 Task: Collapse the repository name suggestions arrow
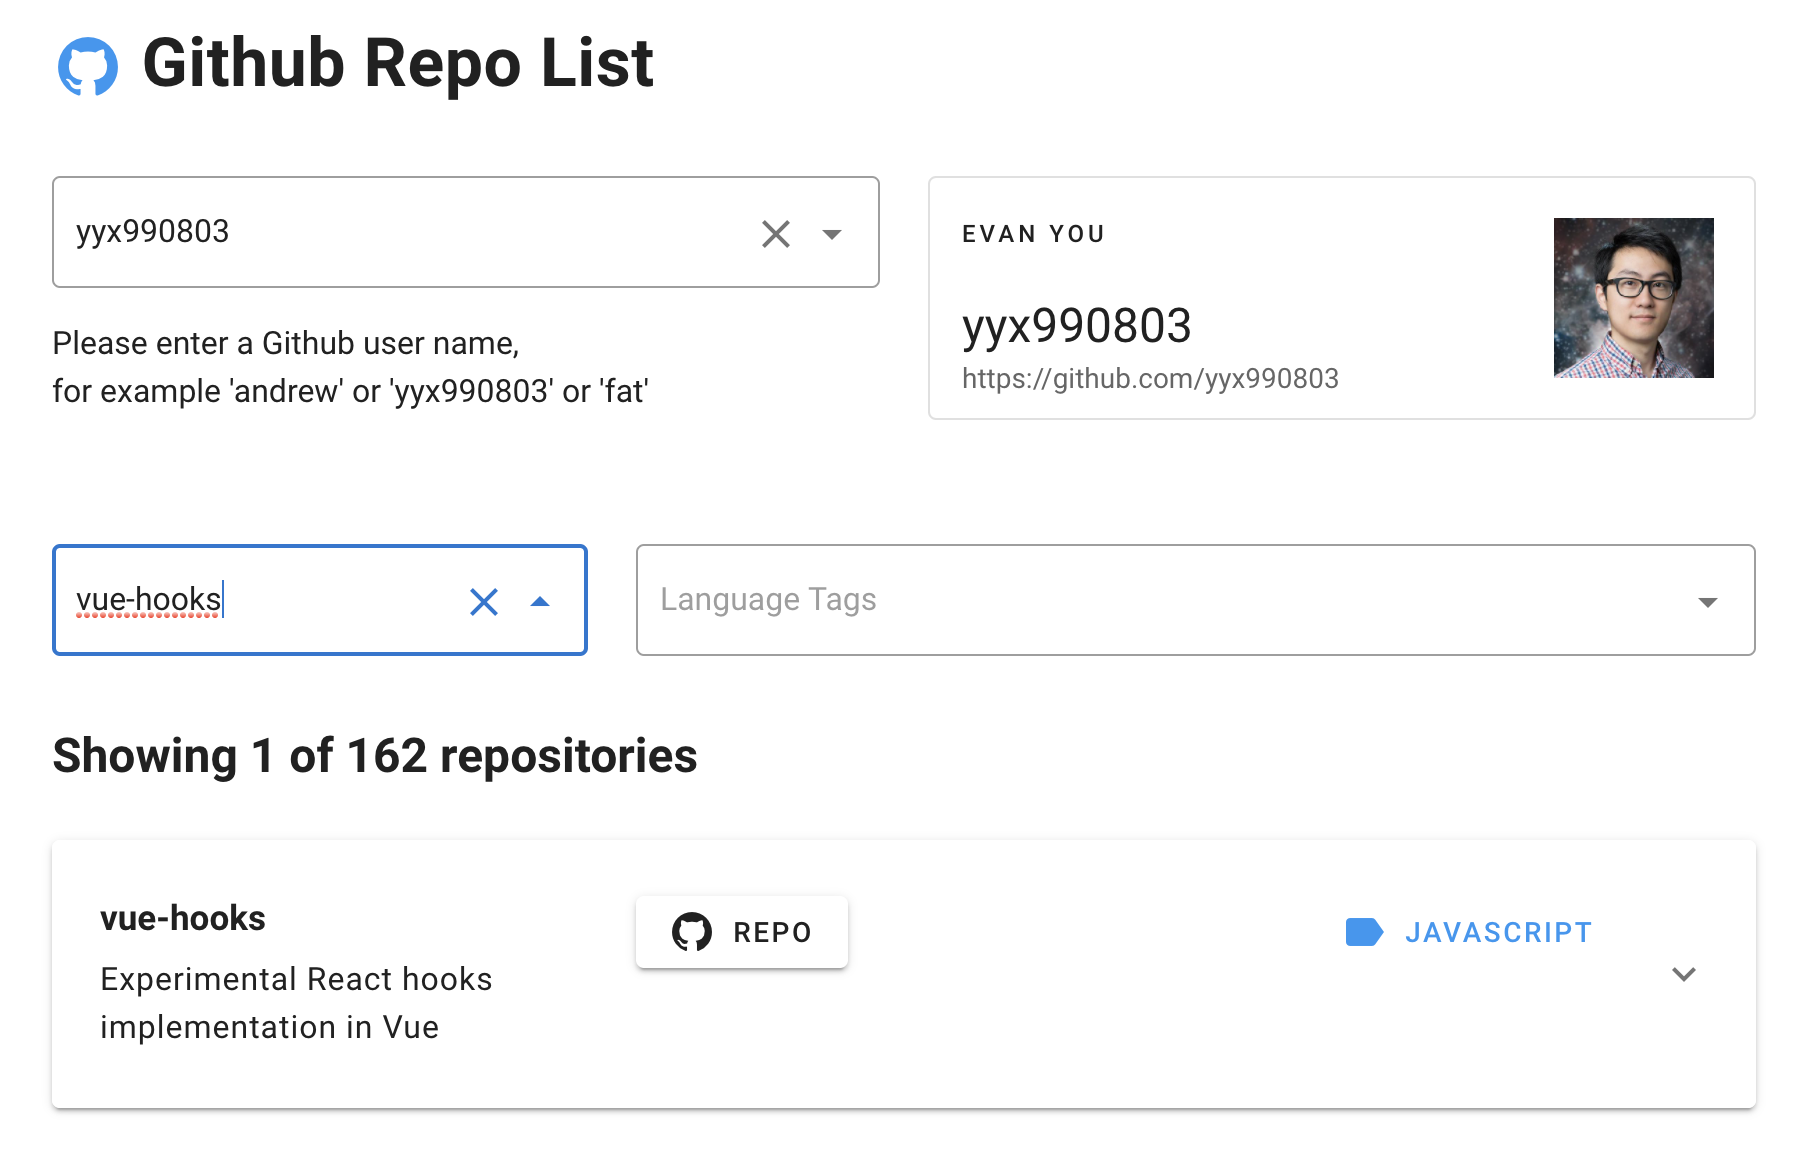coord(540,601)
